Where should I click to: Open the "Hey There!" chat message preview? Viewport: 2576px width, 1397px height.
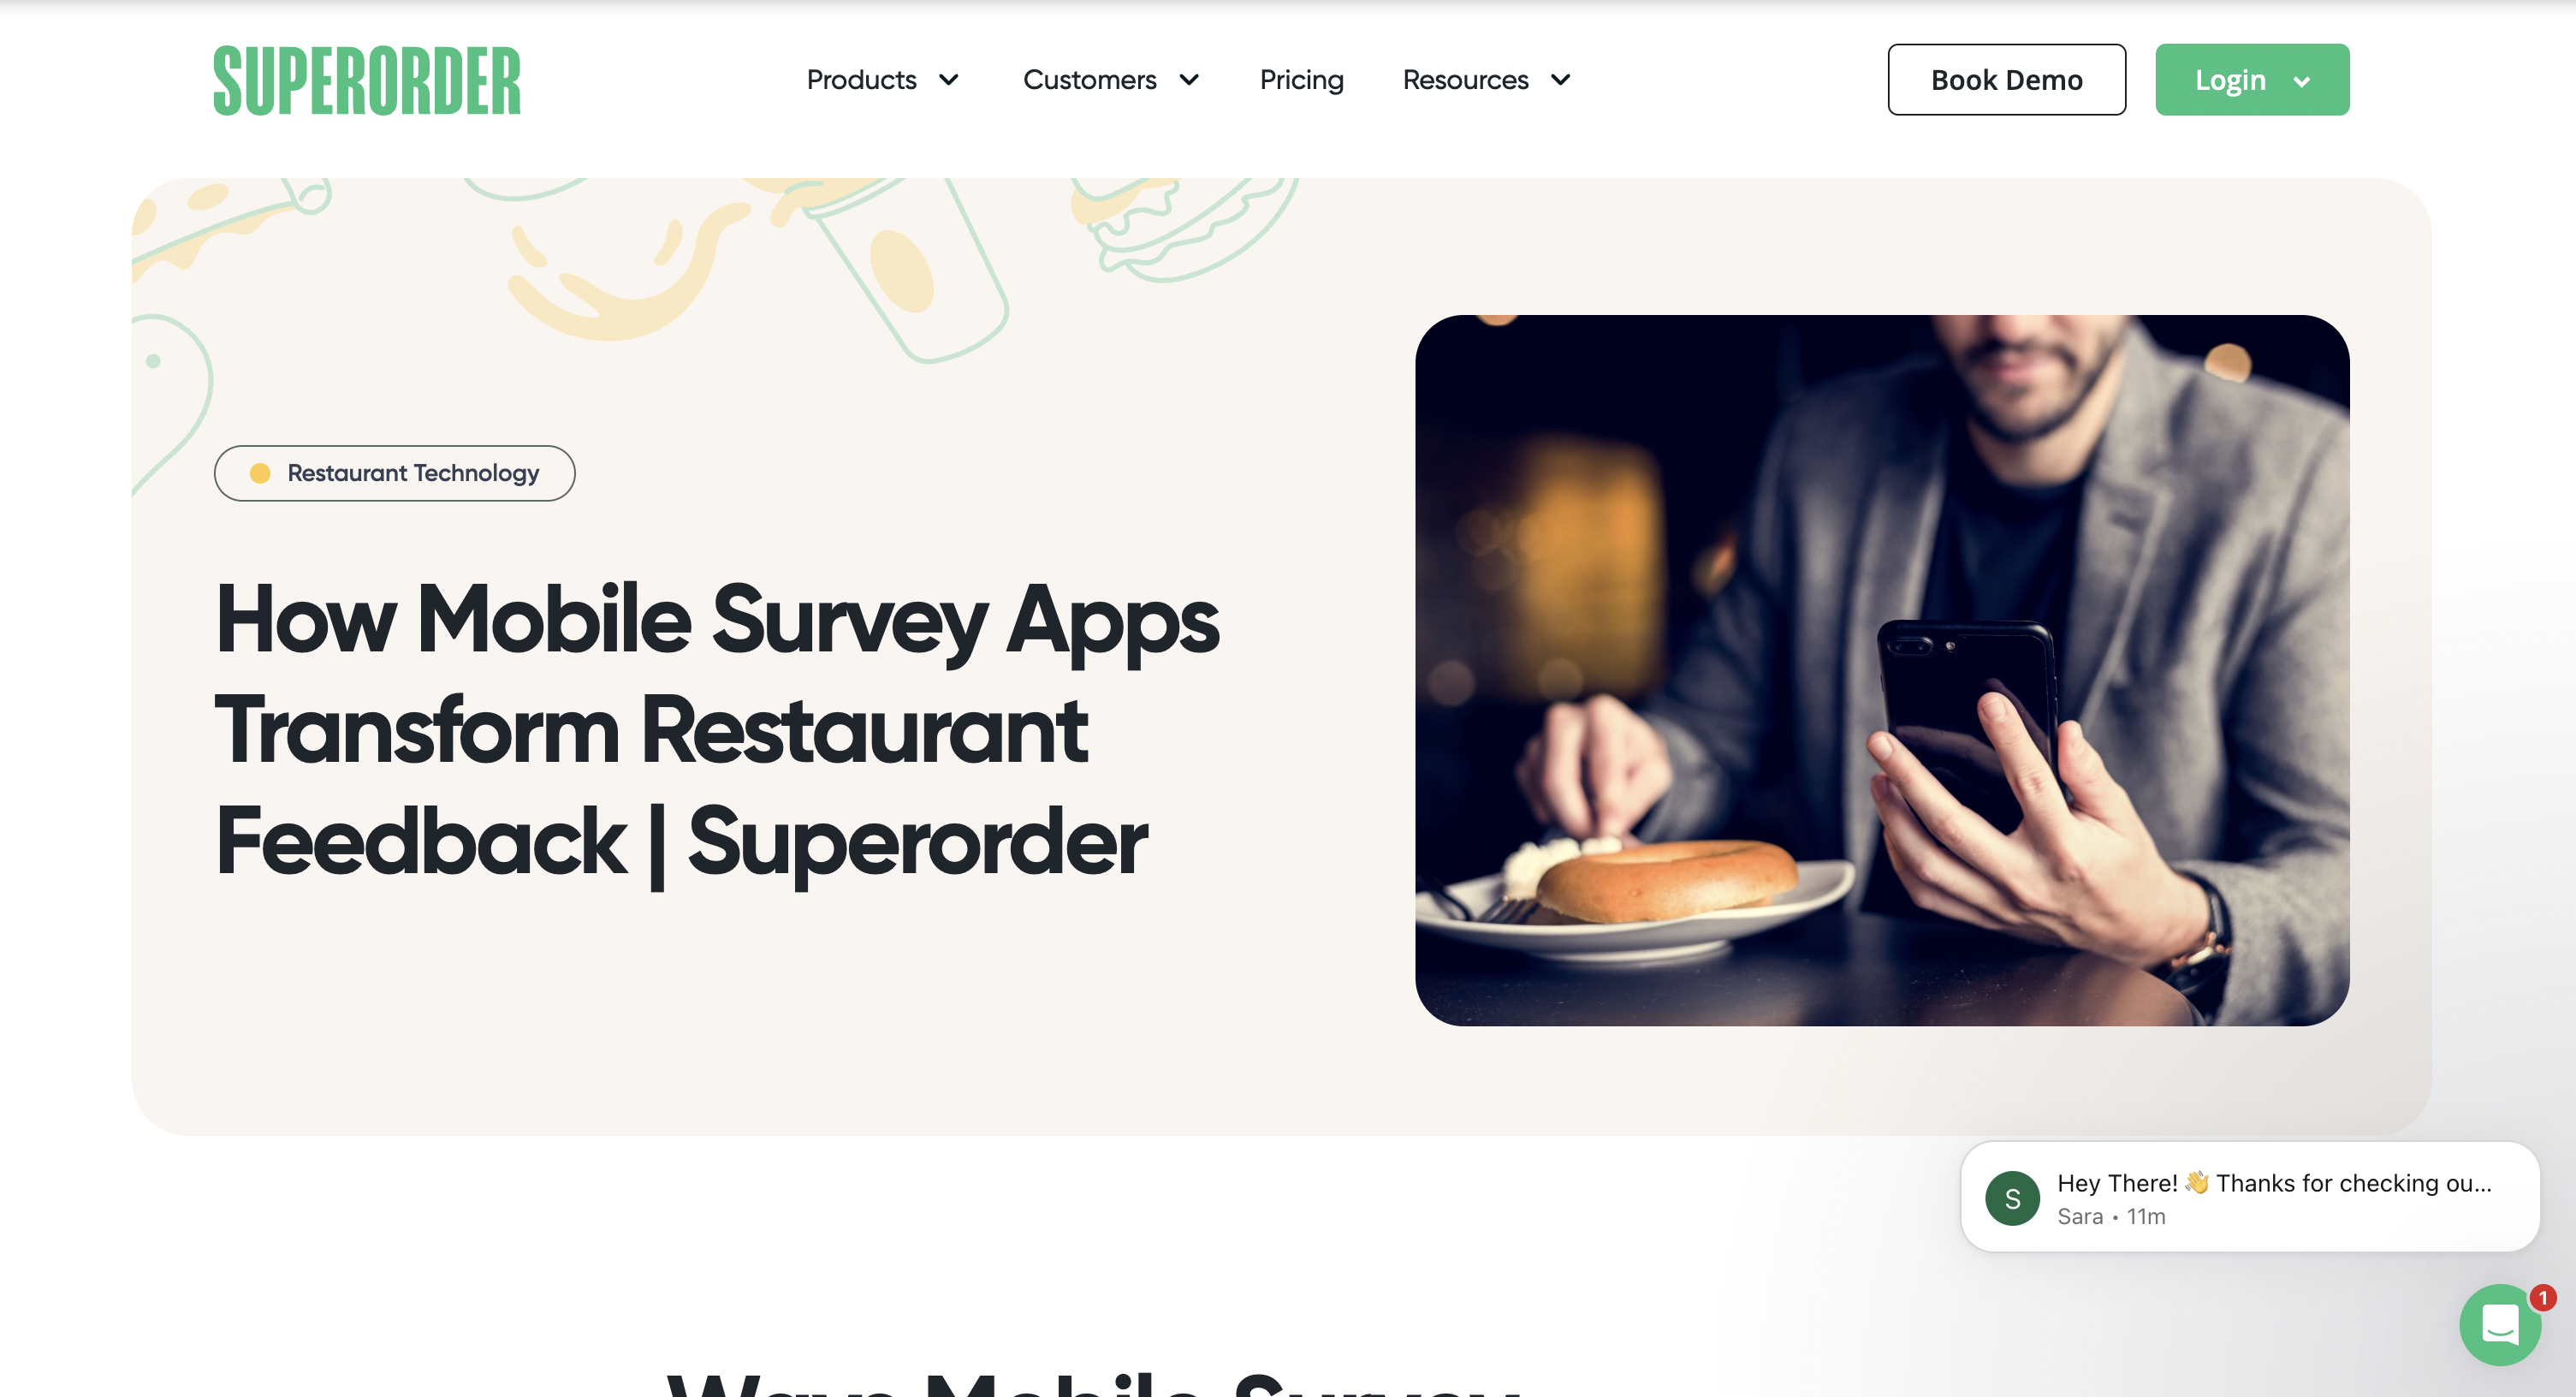coord(2250,1197)
